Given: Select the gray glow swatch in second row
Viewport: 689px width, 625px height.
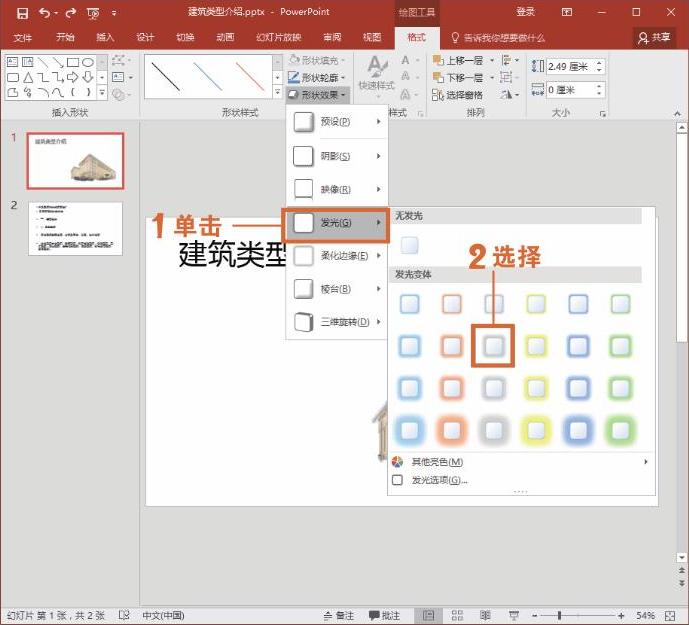Looking at the screenshot, I should pos(493,346).
